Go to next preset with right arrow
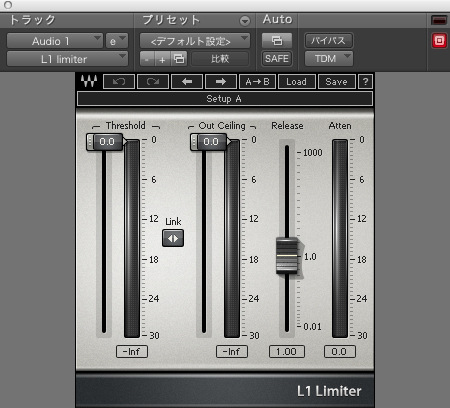450x408 pixels. click(221, 82)
